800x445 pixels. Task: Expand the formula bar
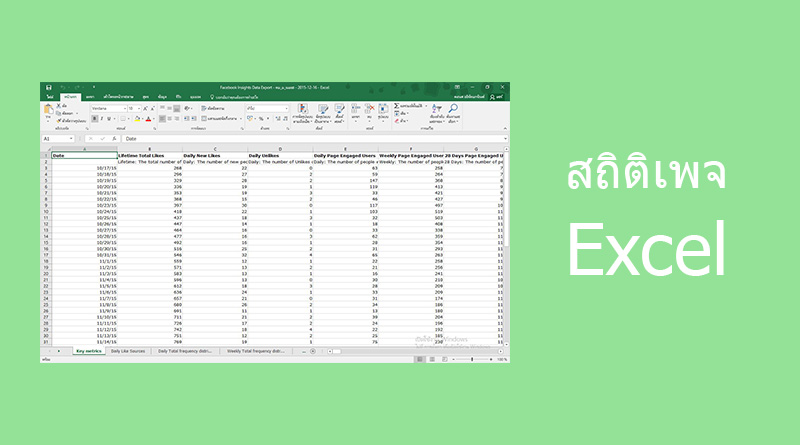point(505,139)
